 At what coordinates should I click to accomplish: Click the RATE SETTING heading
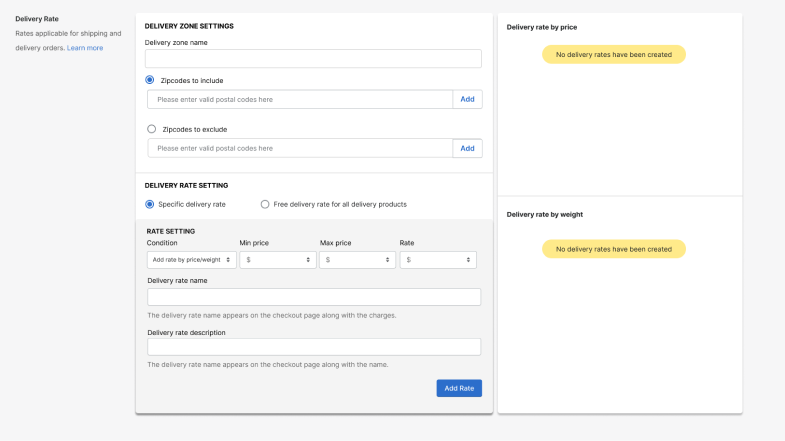pos(171,231)
